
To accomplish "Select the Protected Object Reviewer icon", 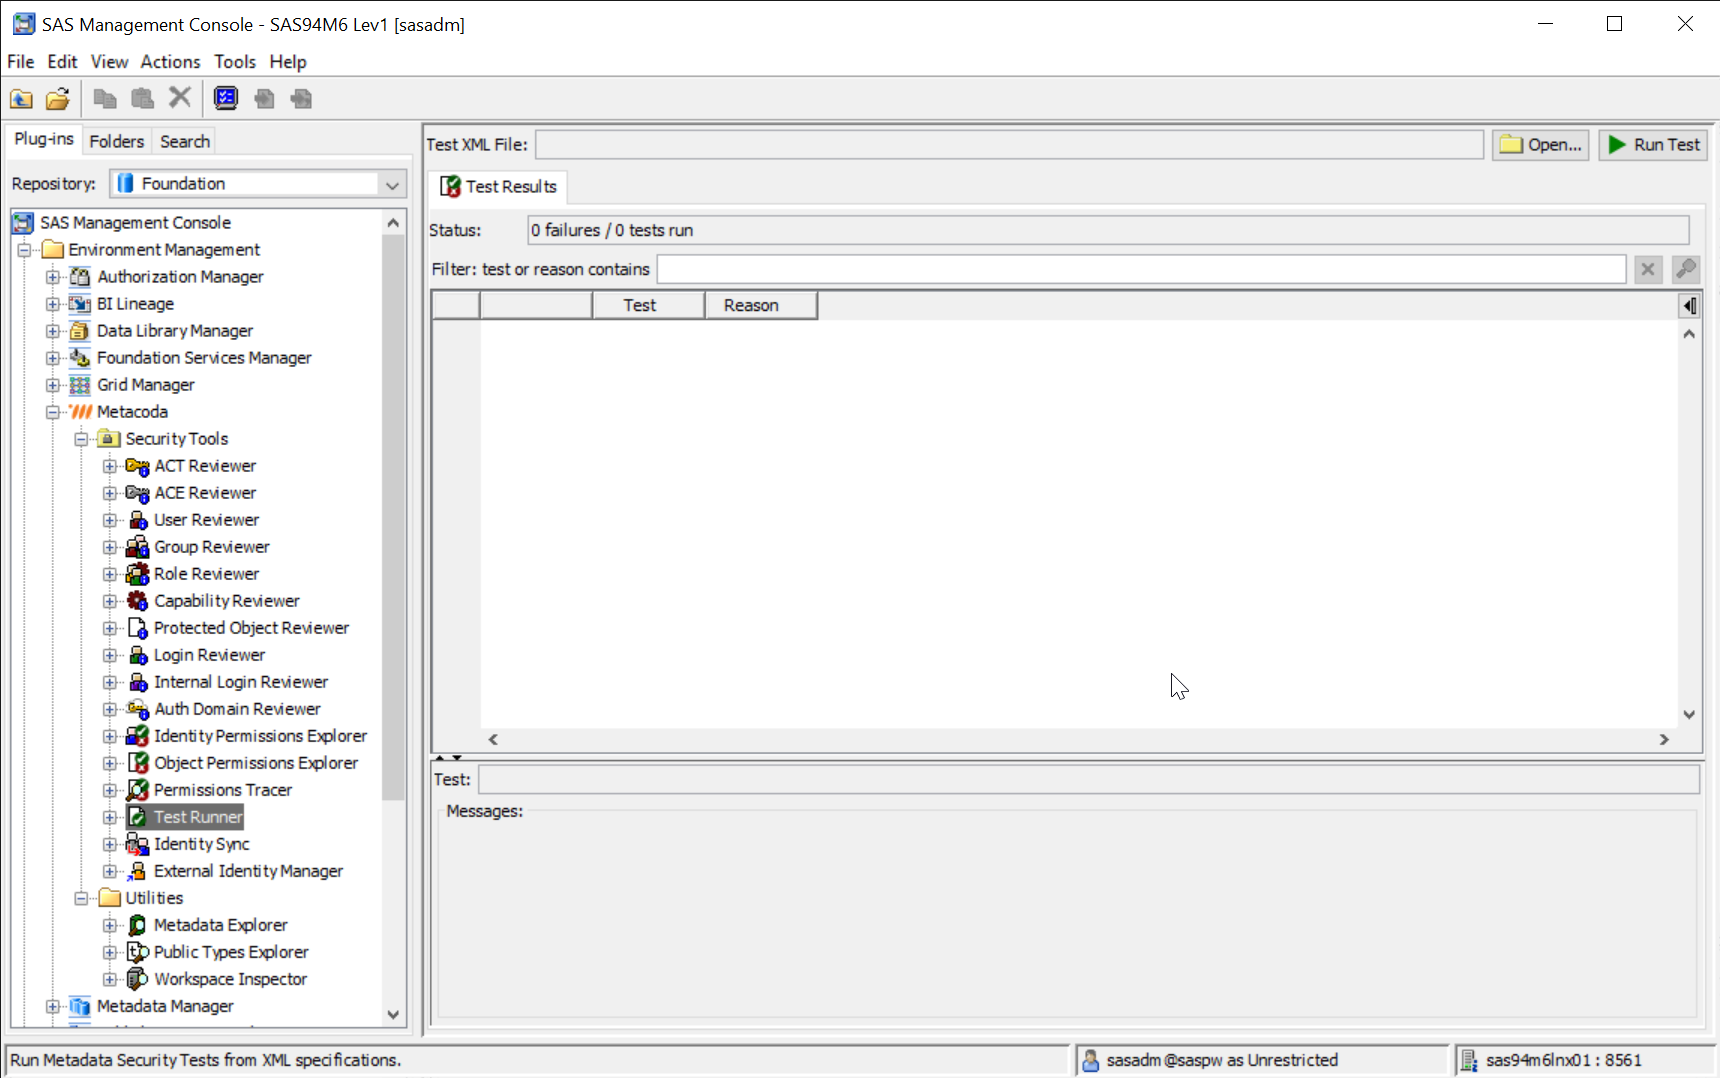I will (x=138, y=628).
